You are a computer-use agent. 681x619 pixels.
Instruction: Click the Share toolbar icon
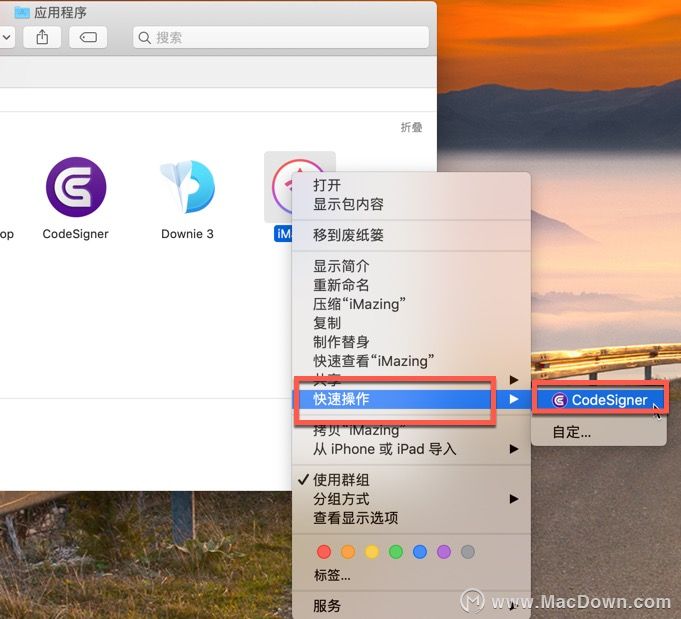tap(42, 37)
